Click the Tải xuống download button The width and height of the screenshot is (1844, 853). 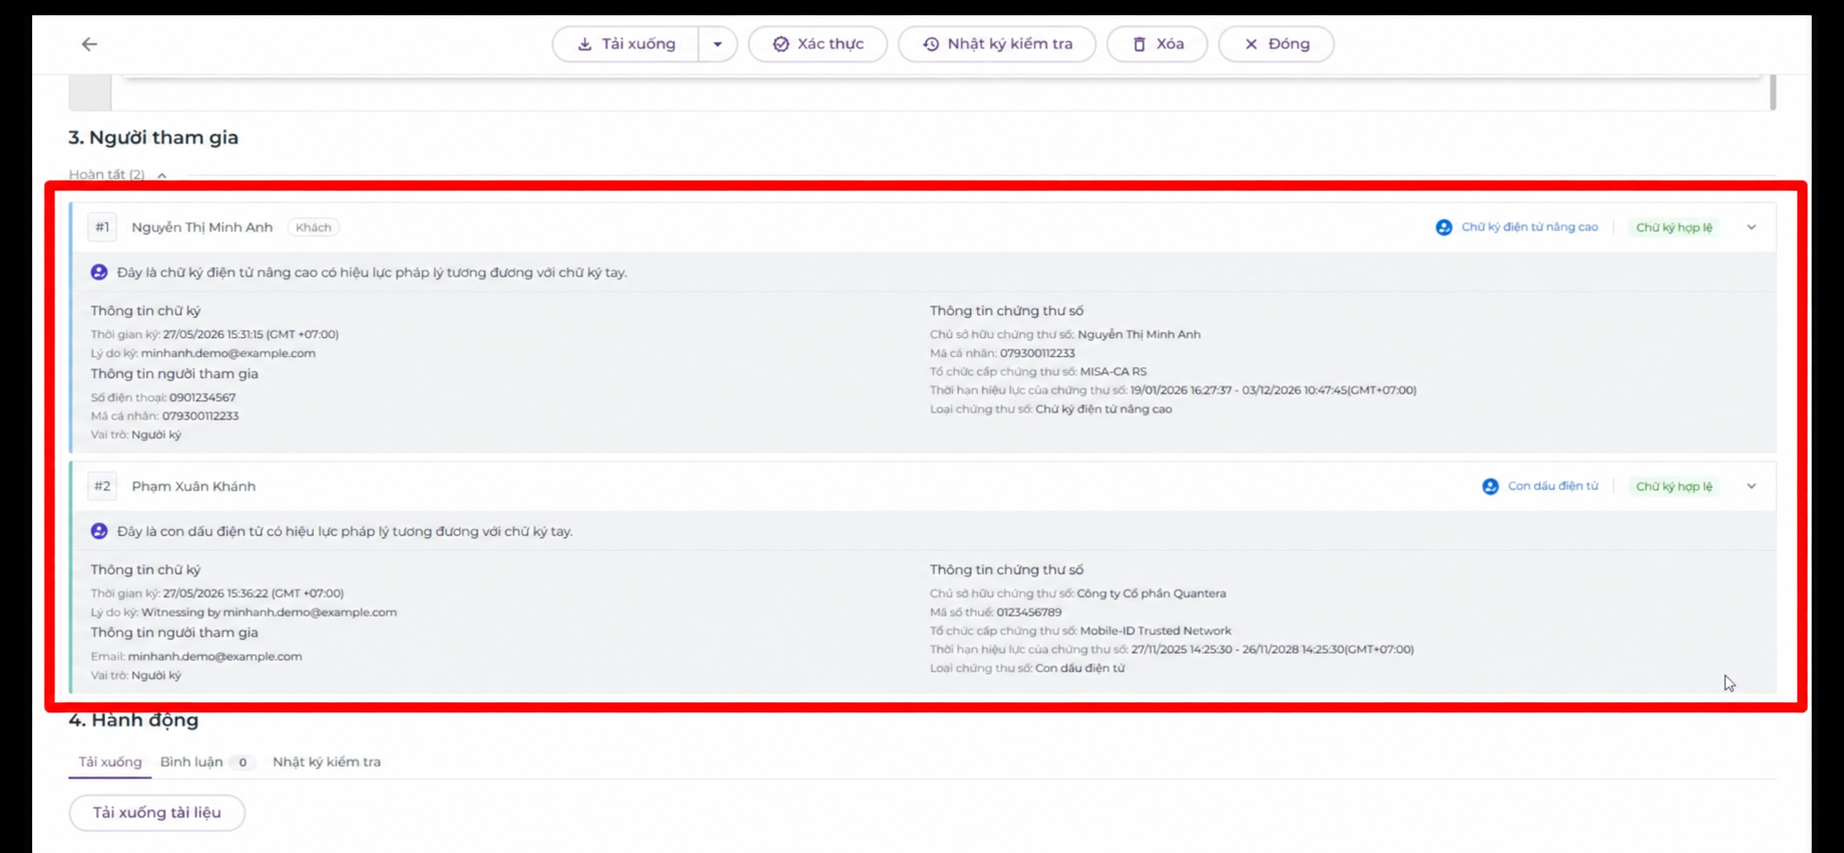pos(626,44)
